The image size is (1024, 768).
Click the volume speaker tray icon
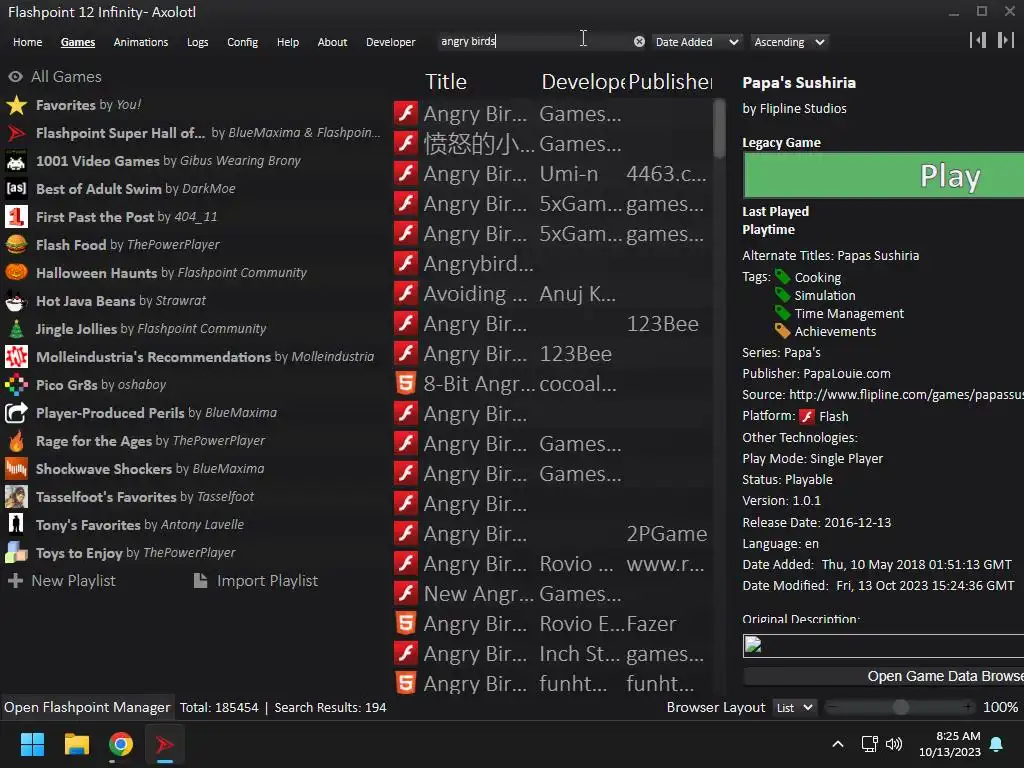point(893,744)
